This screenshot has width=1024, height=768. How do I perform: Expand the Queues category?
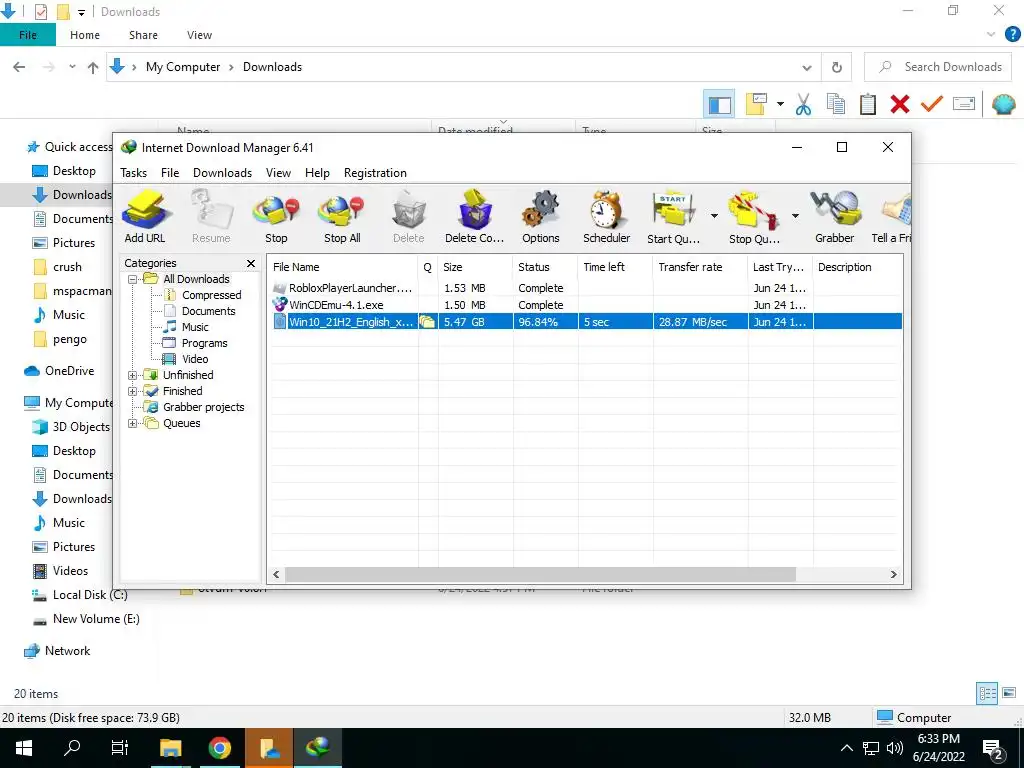click(x=132, y=423)
